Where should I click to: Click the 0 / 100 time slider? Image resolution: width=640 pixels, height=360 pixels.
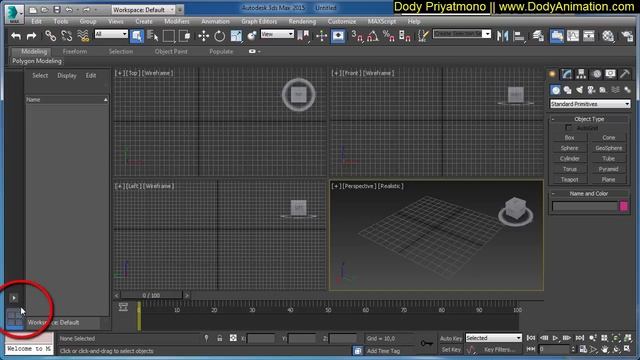click(151, 295)
